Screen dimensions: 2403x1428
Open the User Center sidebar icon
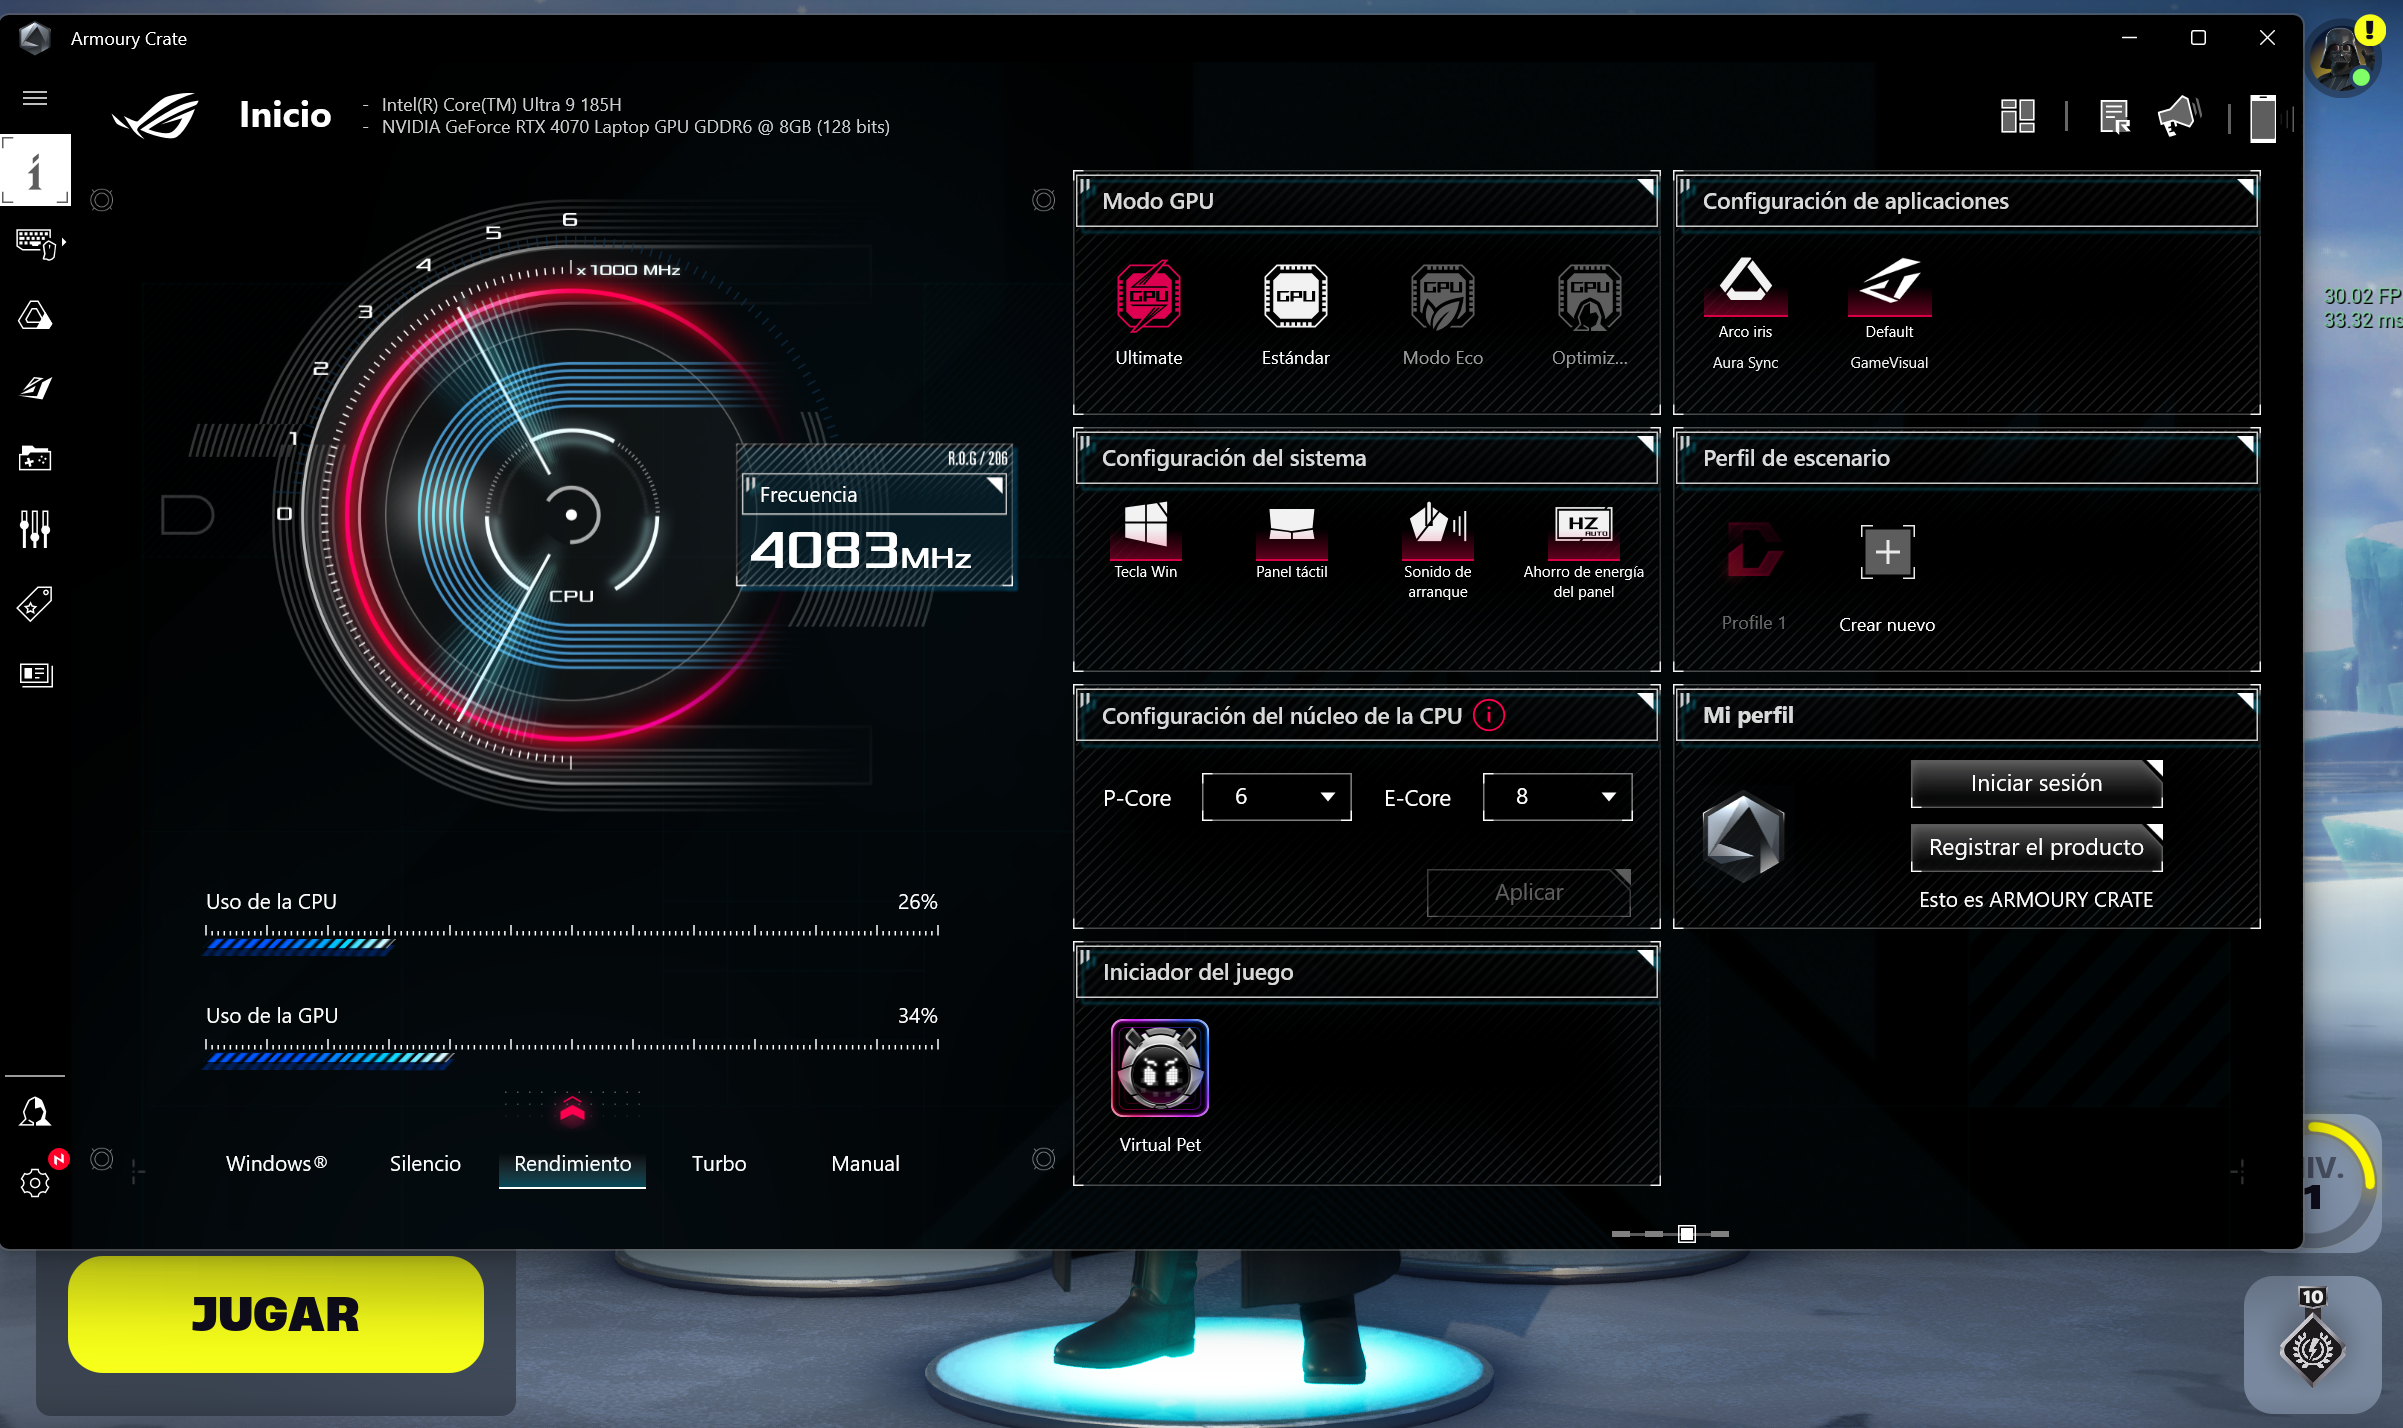[x=35, y=1111]
